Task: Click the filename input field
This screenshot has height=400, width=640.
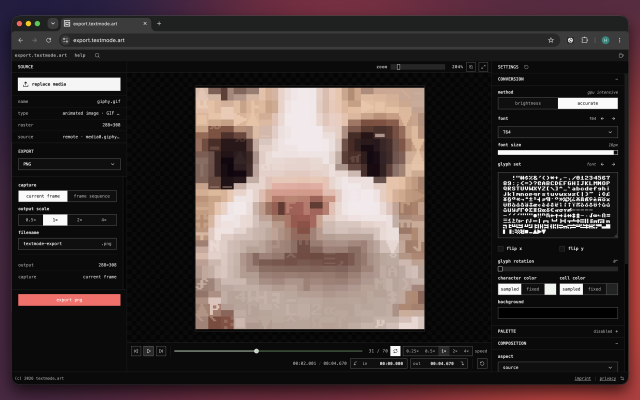Action: (68, 244)
